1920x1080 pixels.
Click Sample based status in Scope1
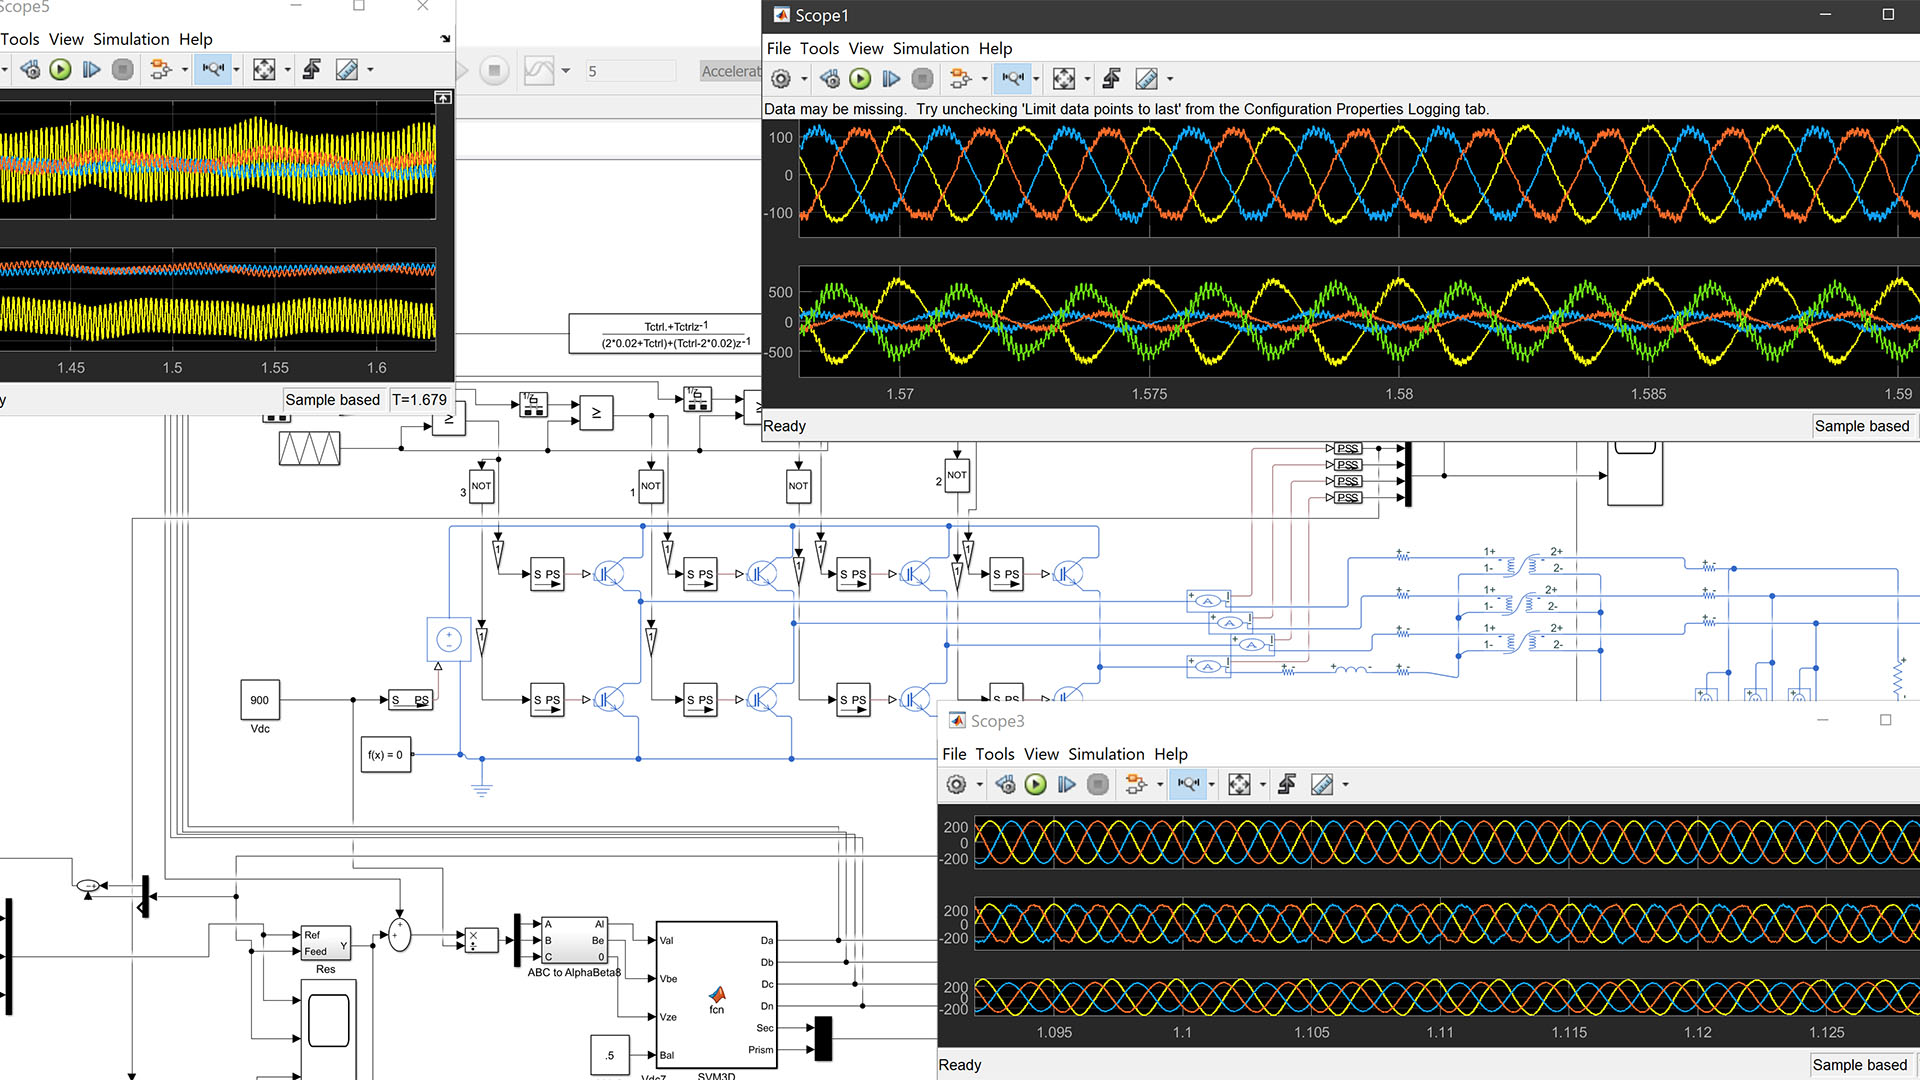click(x=1861, y=426)
